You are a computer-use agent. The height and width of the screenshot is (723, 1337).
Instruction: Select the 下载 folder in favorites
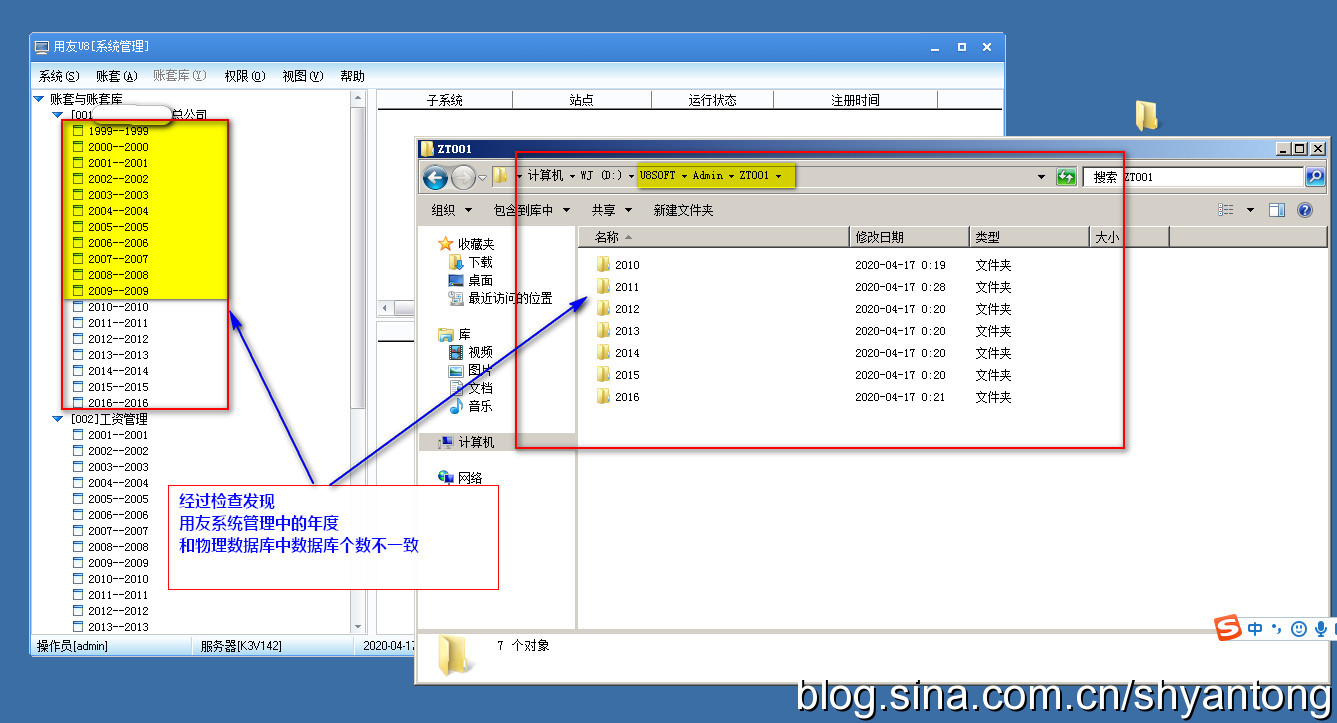480,262
